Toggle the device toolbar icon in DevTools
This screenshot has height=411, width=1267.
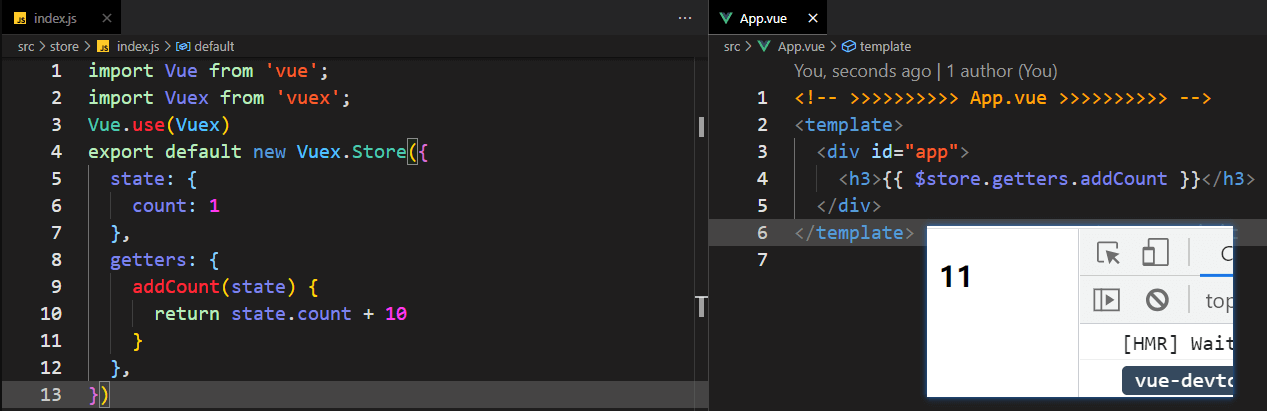[x=1156, y=253]
